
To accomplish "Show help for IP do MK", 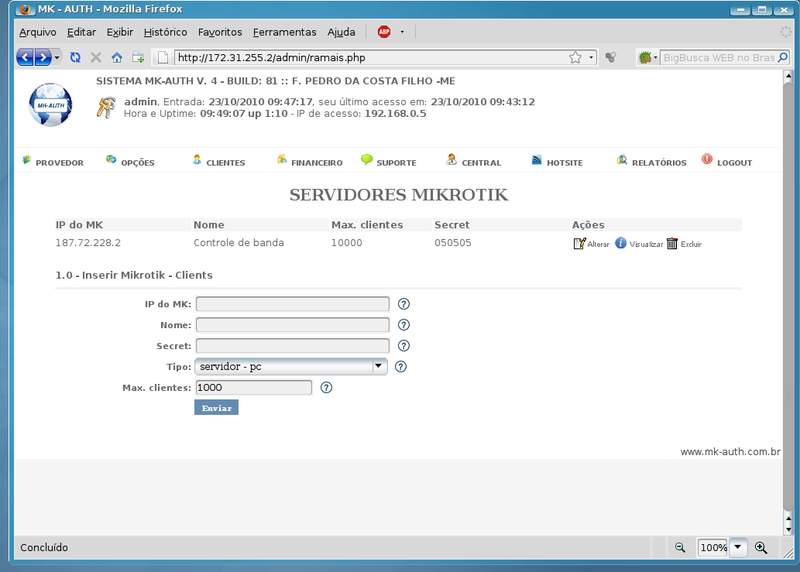I will tap(404, 304).
